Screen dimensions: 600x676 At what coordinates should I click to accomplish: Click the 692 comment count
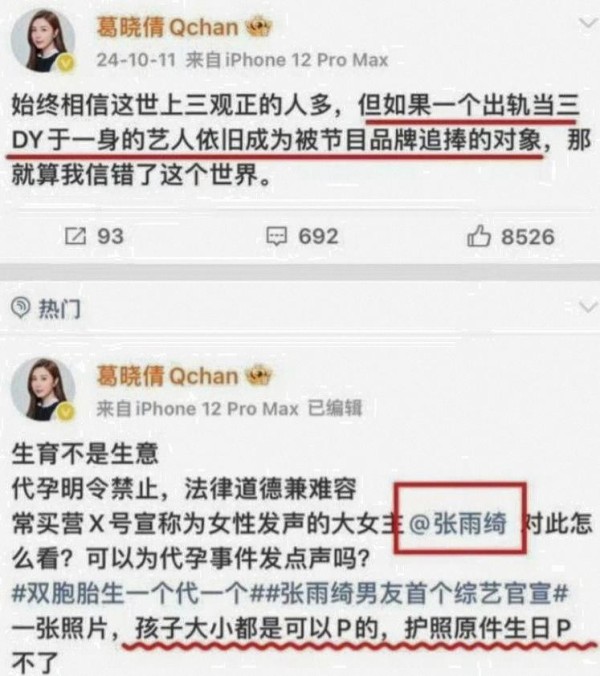pyautogui.click(x=319, y=236)
